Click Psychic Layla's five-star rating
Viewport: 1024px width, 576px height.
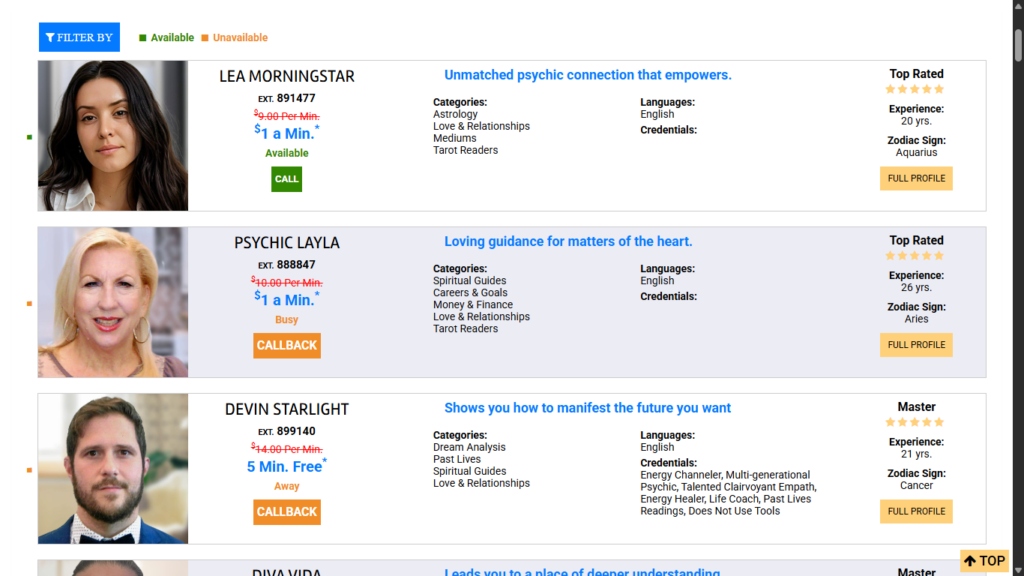click(x=915, y=256)
